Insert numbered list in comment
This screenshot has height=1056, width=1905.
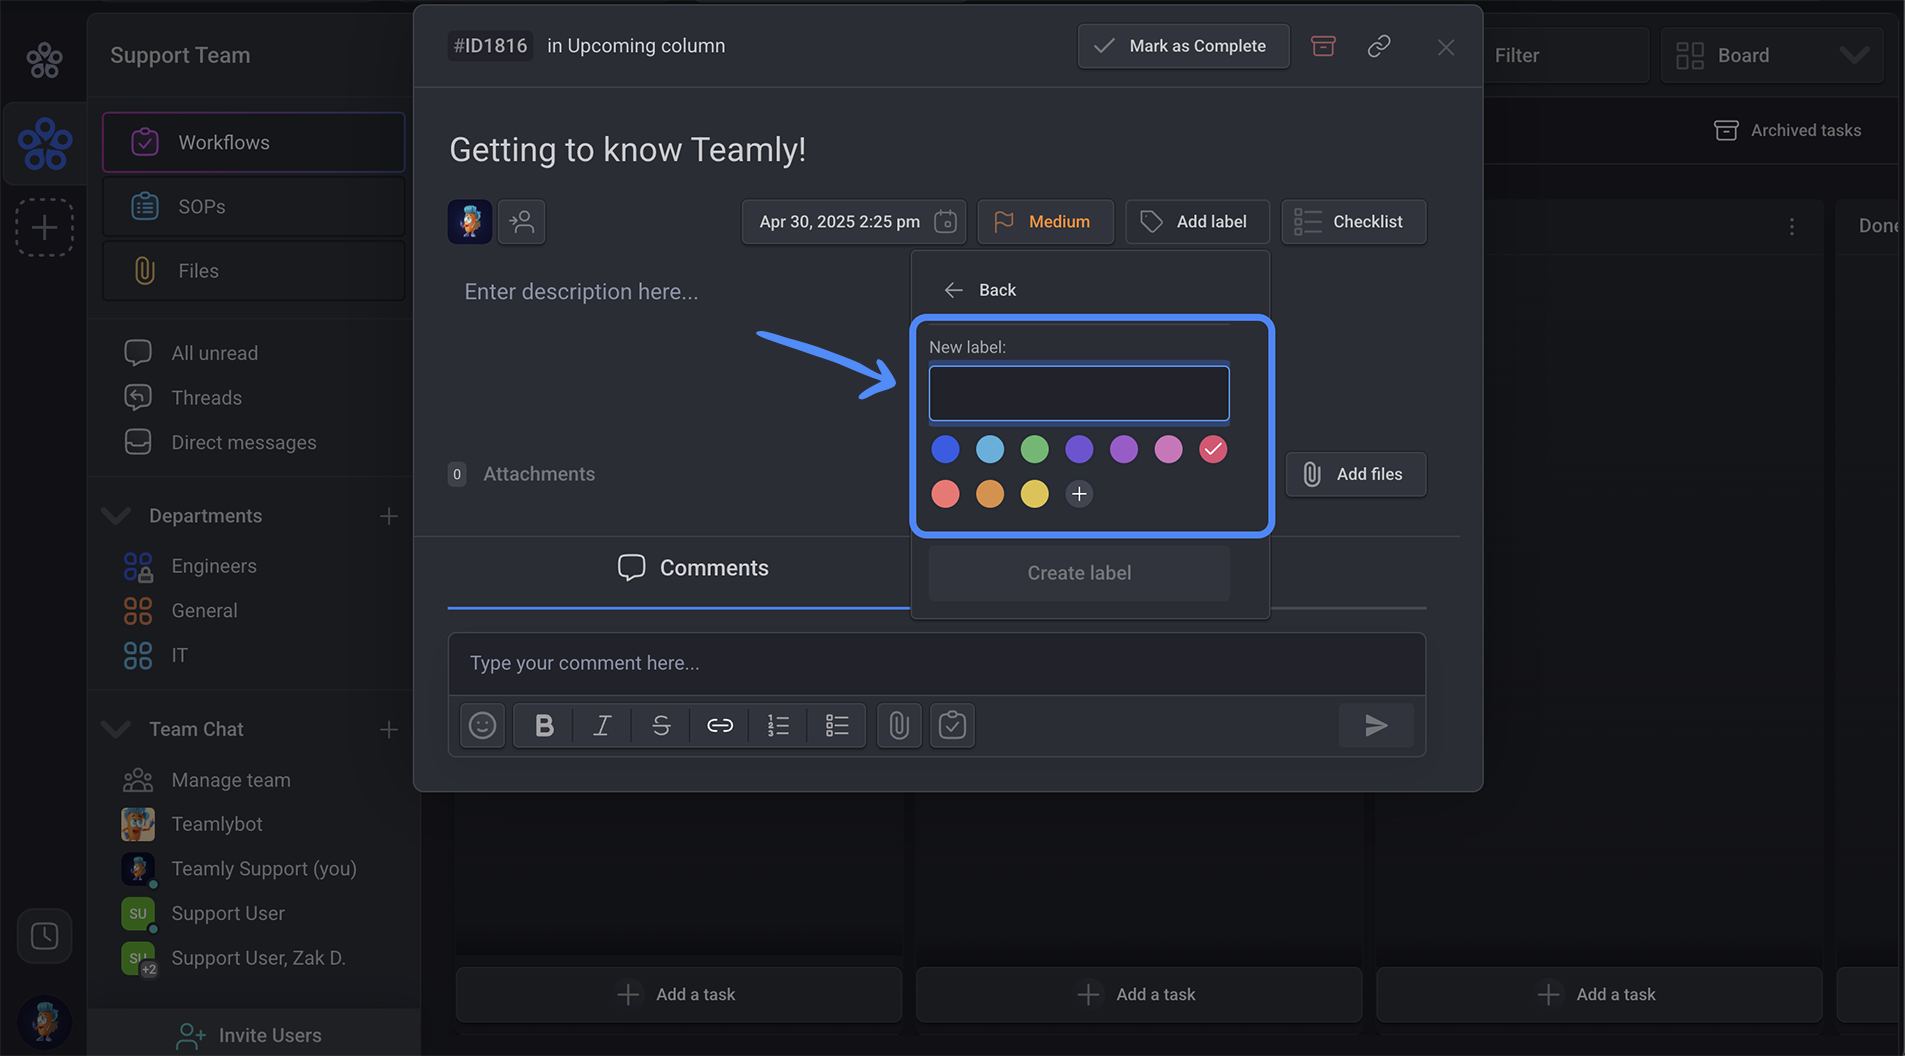778,725
